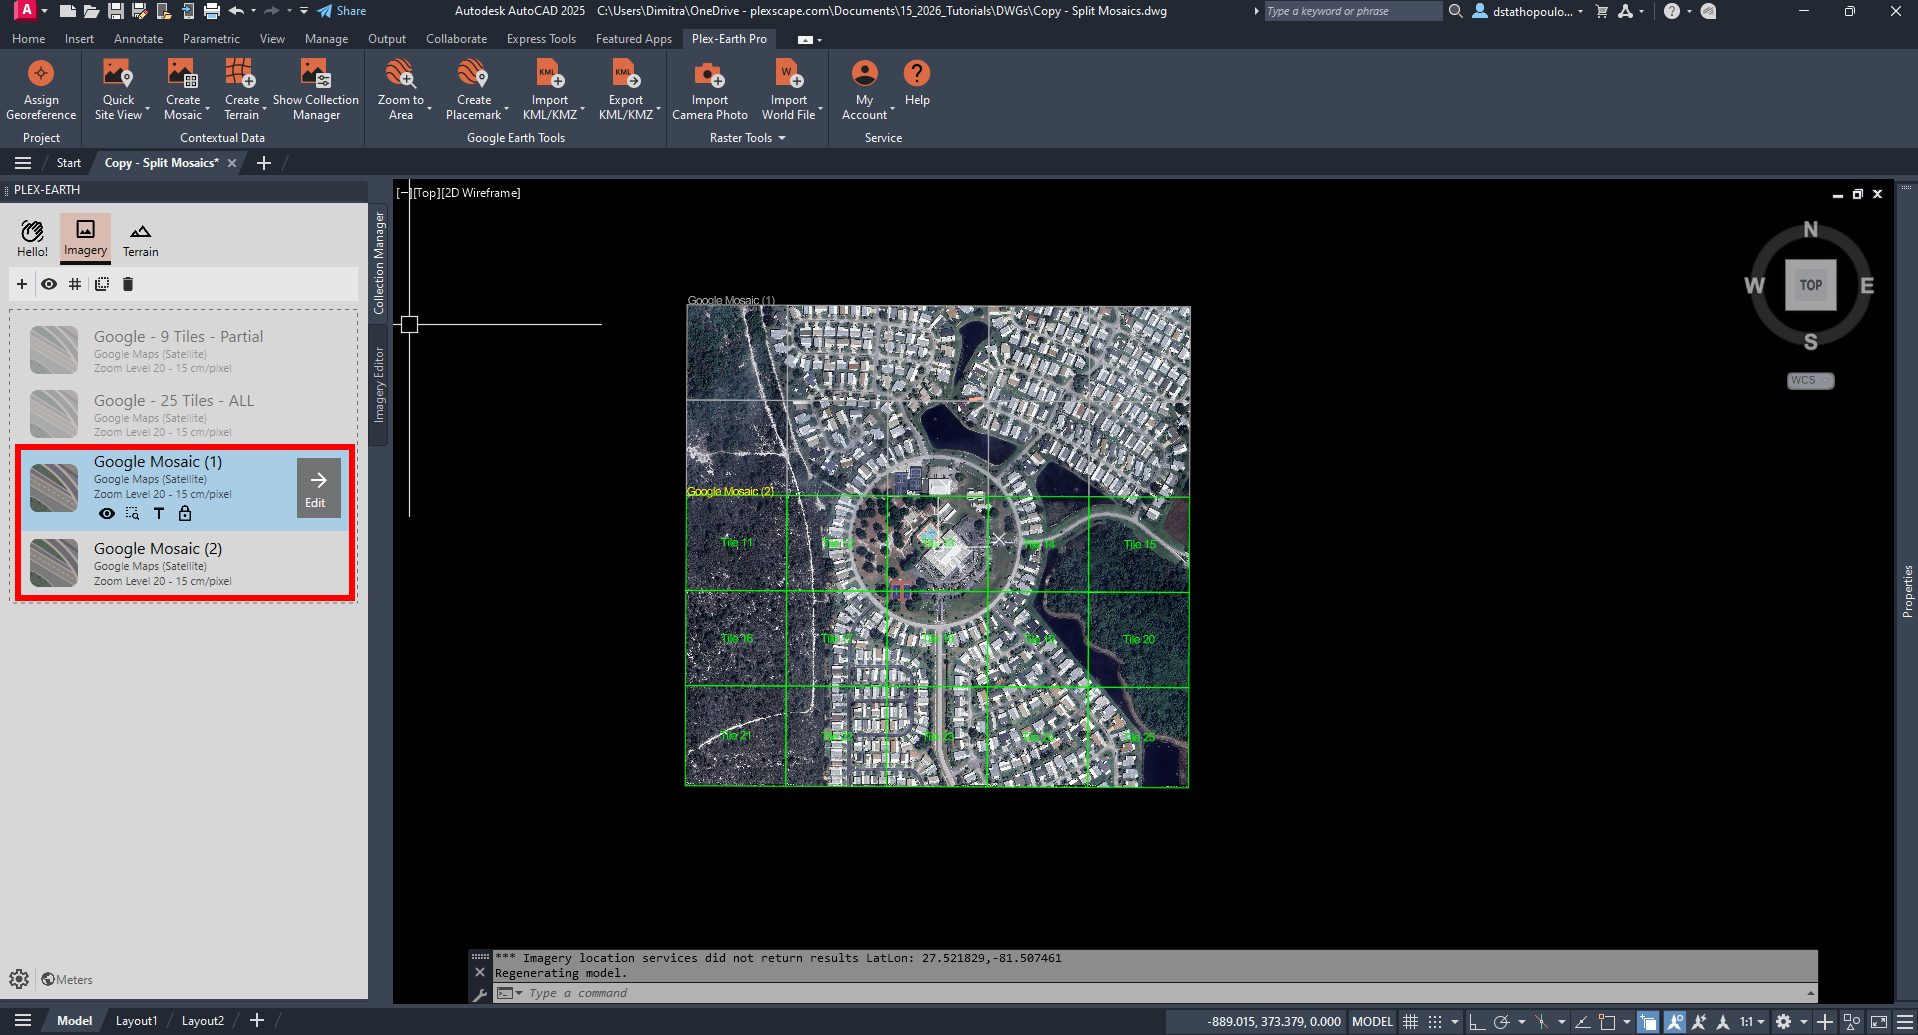
Task: Click the TOP face of the ViewCube
Action: tap(1811, 285)
